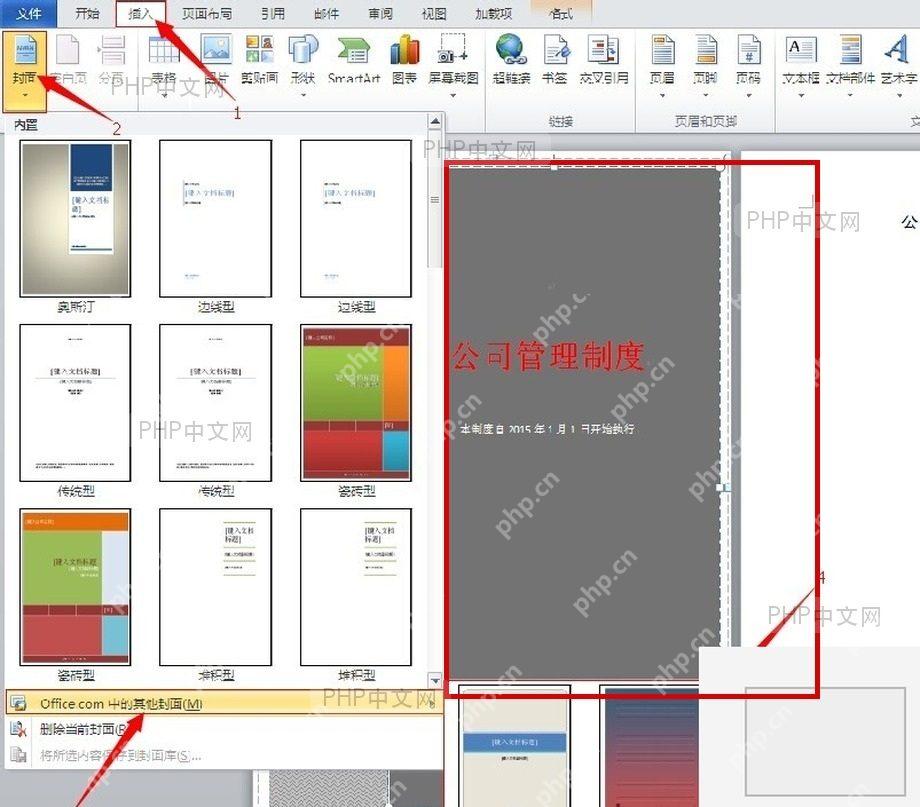Image resolution: width=920 pixels, height=807 pixels.
Task: Click the cover gallery scroll-down arrow
Action: click(435, 680)
